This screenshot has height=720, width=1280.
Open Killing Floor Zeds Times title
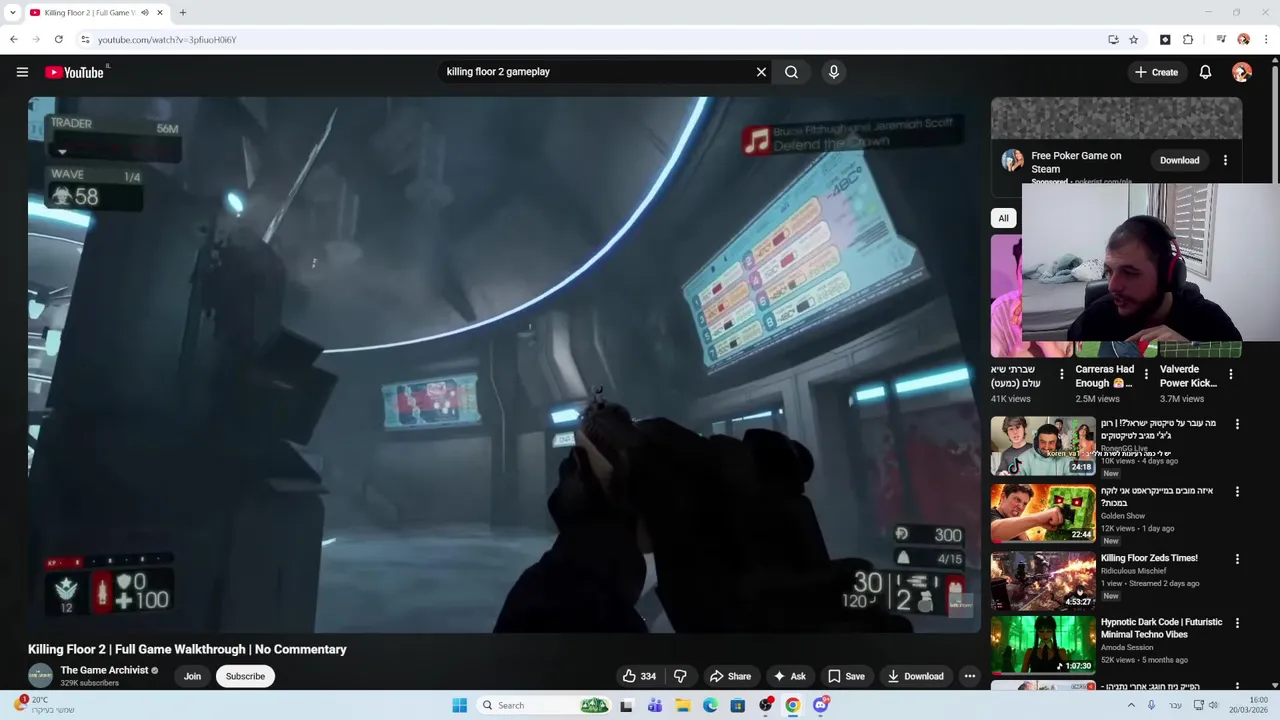[1149, 558]
